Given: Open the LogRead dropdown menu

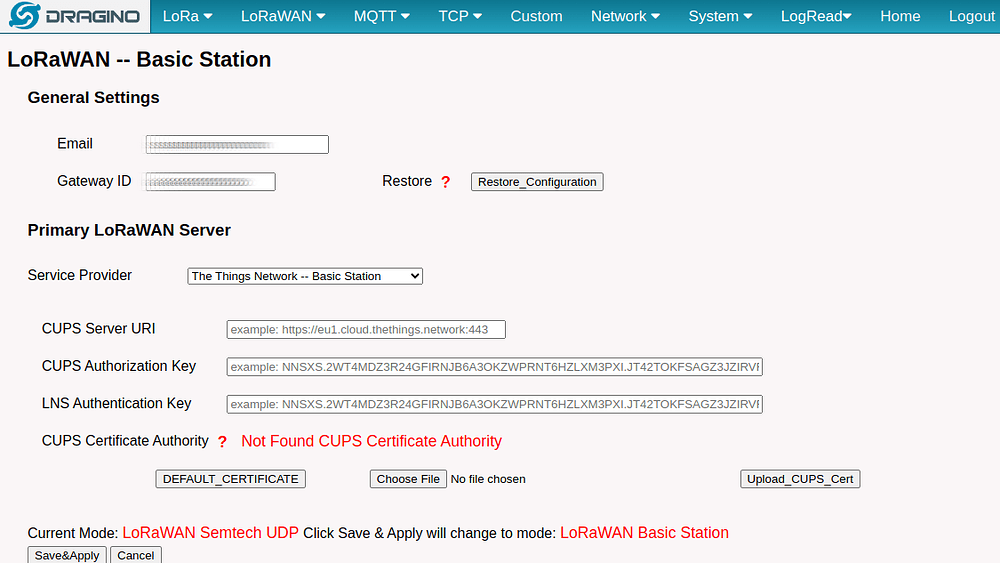Looking at the screenshot, I should click(x=816, y=17).
